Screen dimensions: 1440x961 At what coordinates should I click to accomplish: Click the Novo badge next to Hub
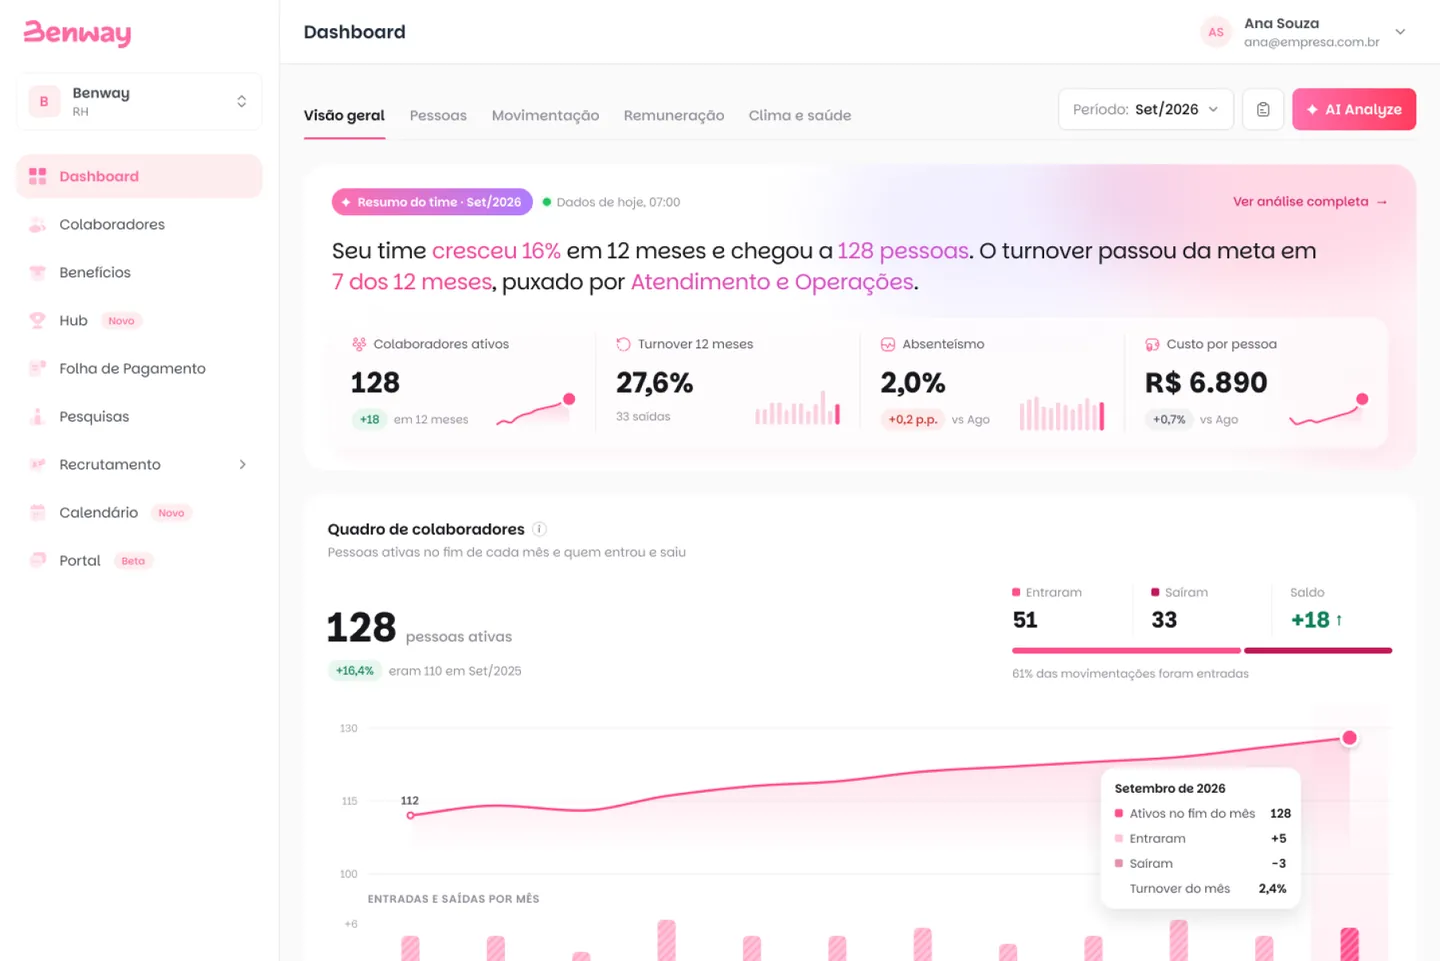[121, 321]
